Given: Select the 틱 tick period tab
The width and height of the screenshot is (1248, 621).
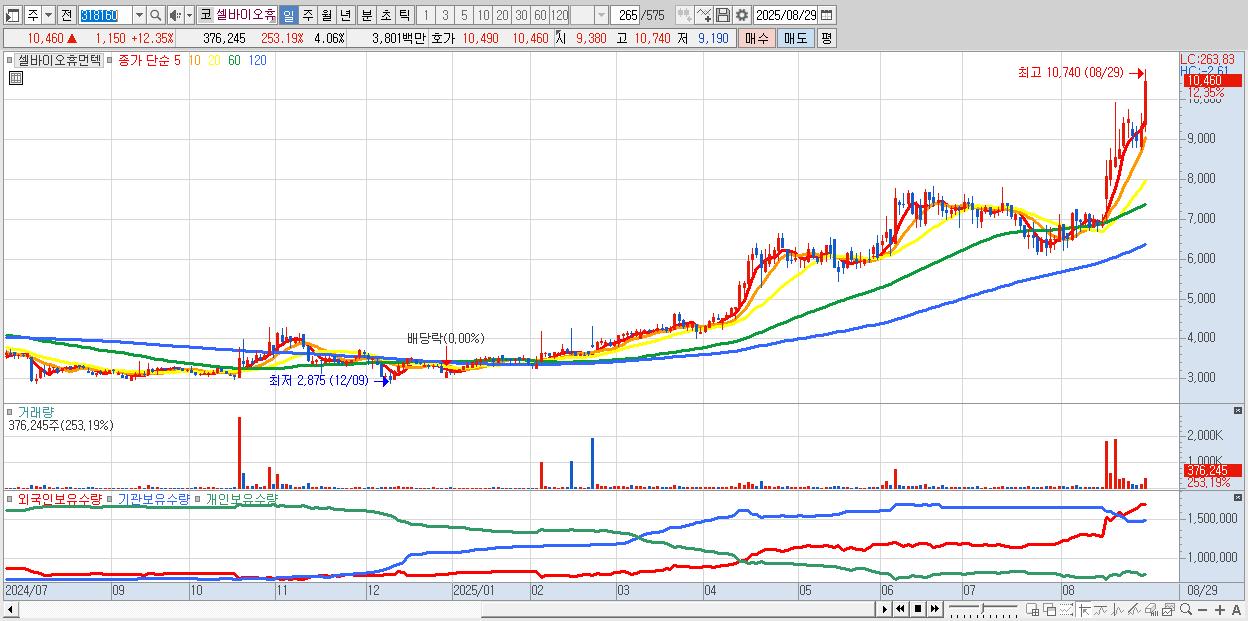Looking at the screenshot, I should pos(404,15).
